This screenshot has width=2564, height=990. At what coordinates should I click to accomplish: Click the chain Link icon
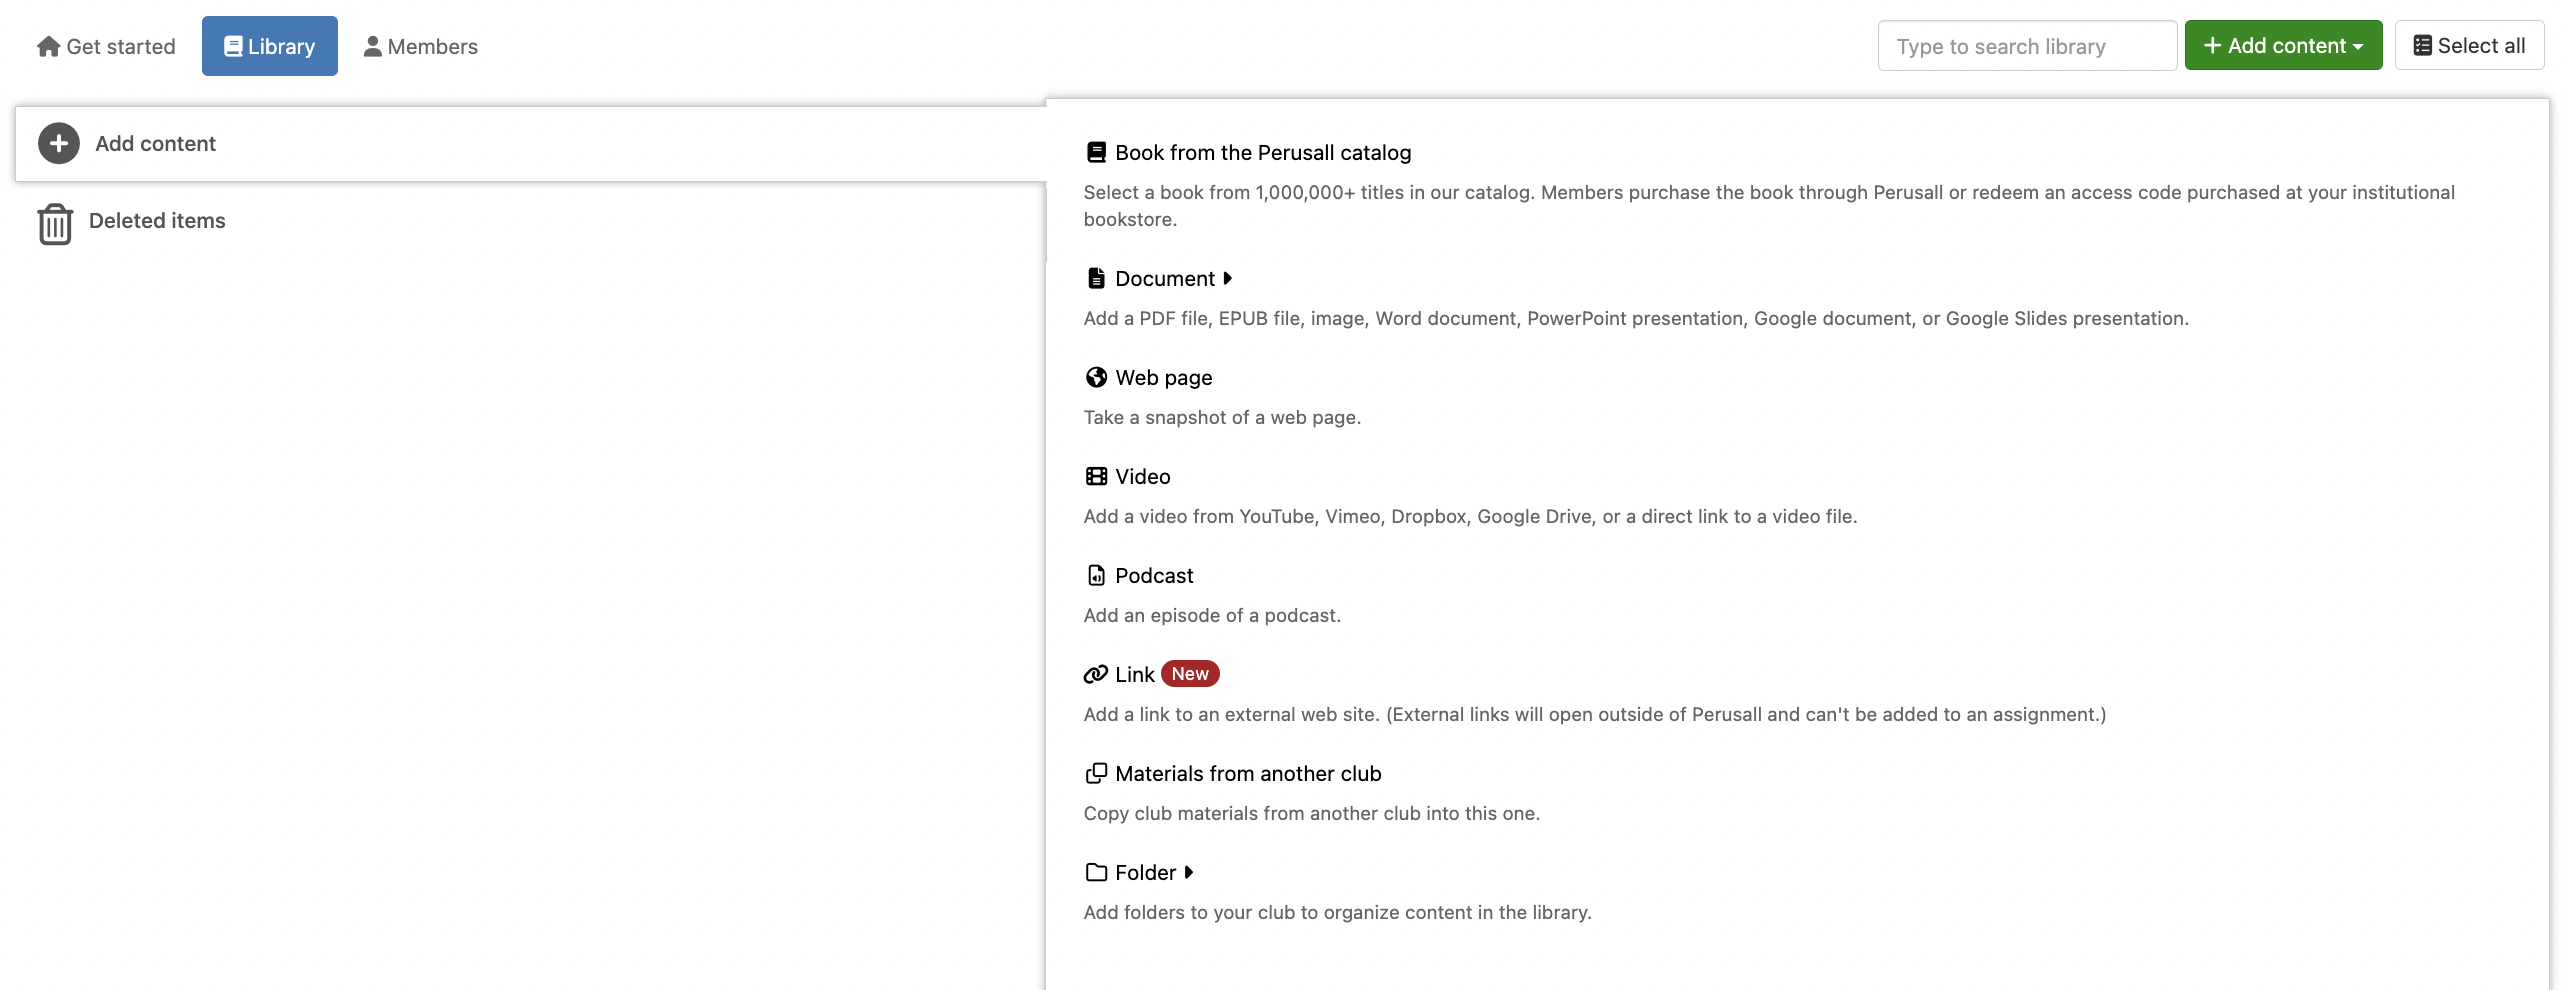click(1095, 675)
